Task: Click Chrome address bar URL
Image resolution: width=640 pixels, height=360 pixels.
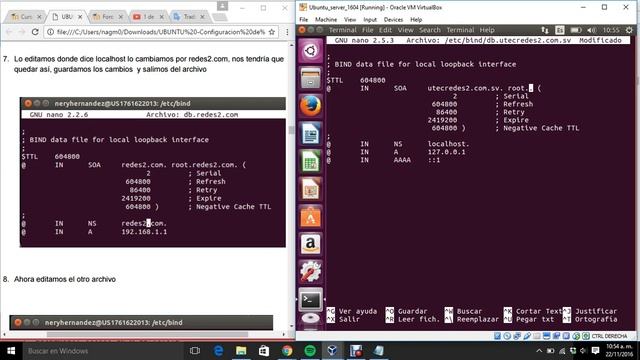Action: pos(161,32)
